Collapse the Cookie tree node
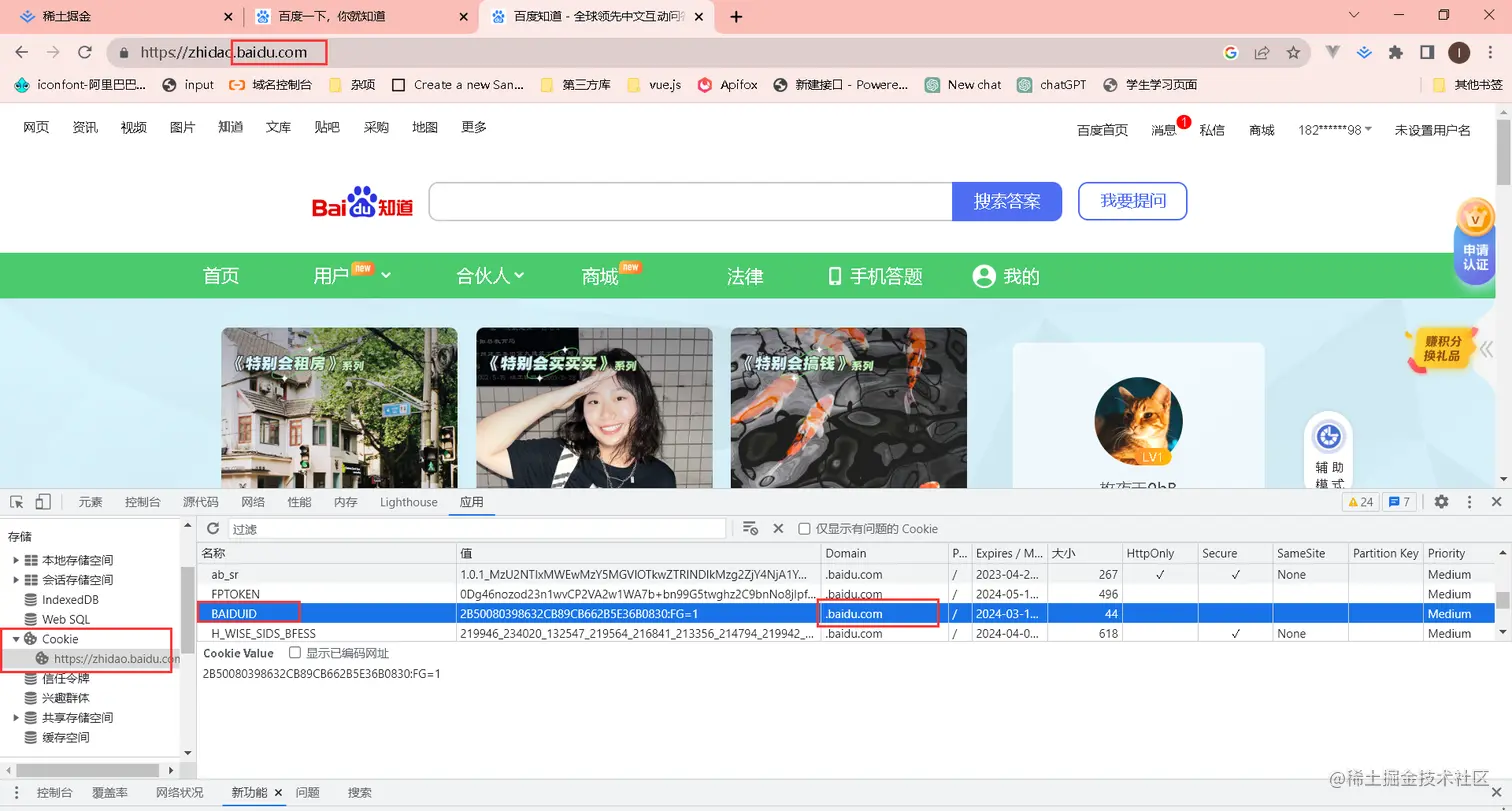Image resolution: width=1512 pixels, height=811 pixels. 16,639
